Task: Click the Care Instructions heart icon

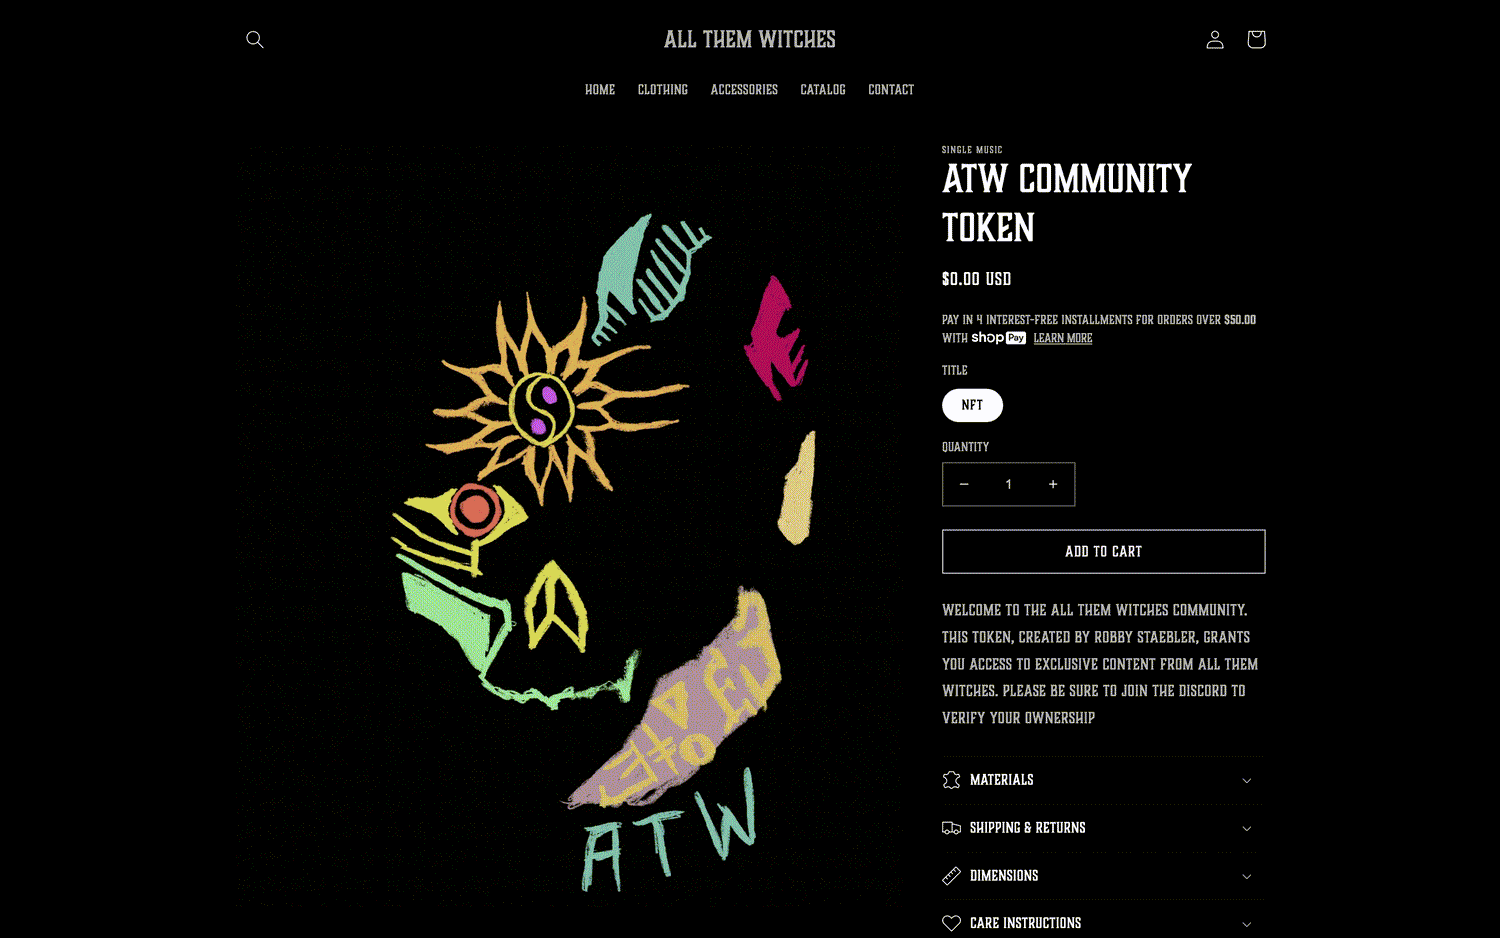Action: pos(951,923)
